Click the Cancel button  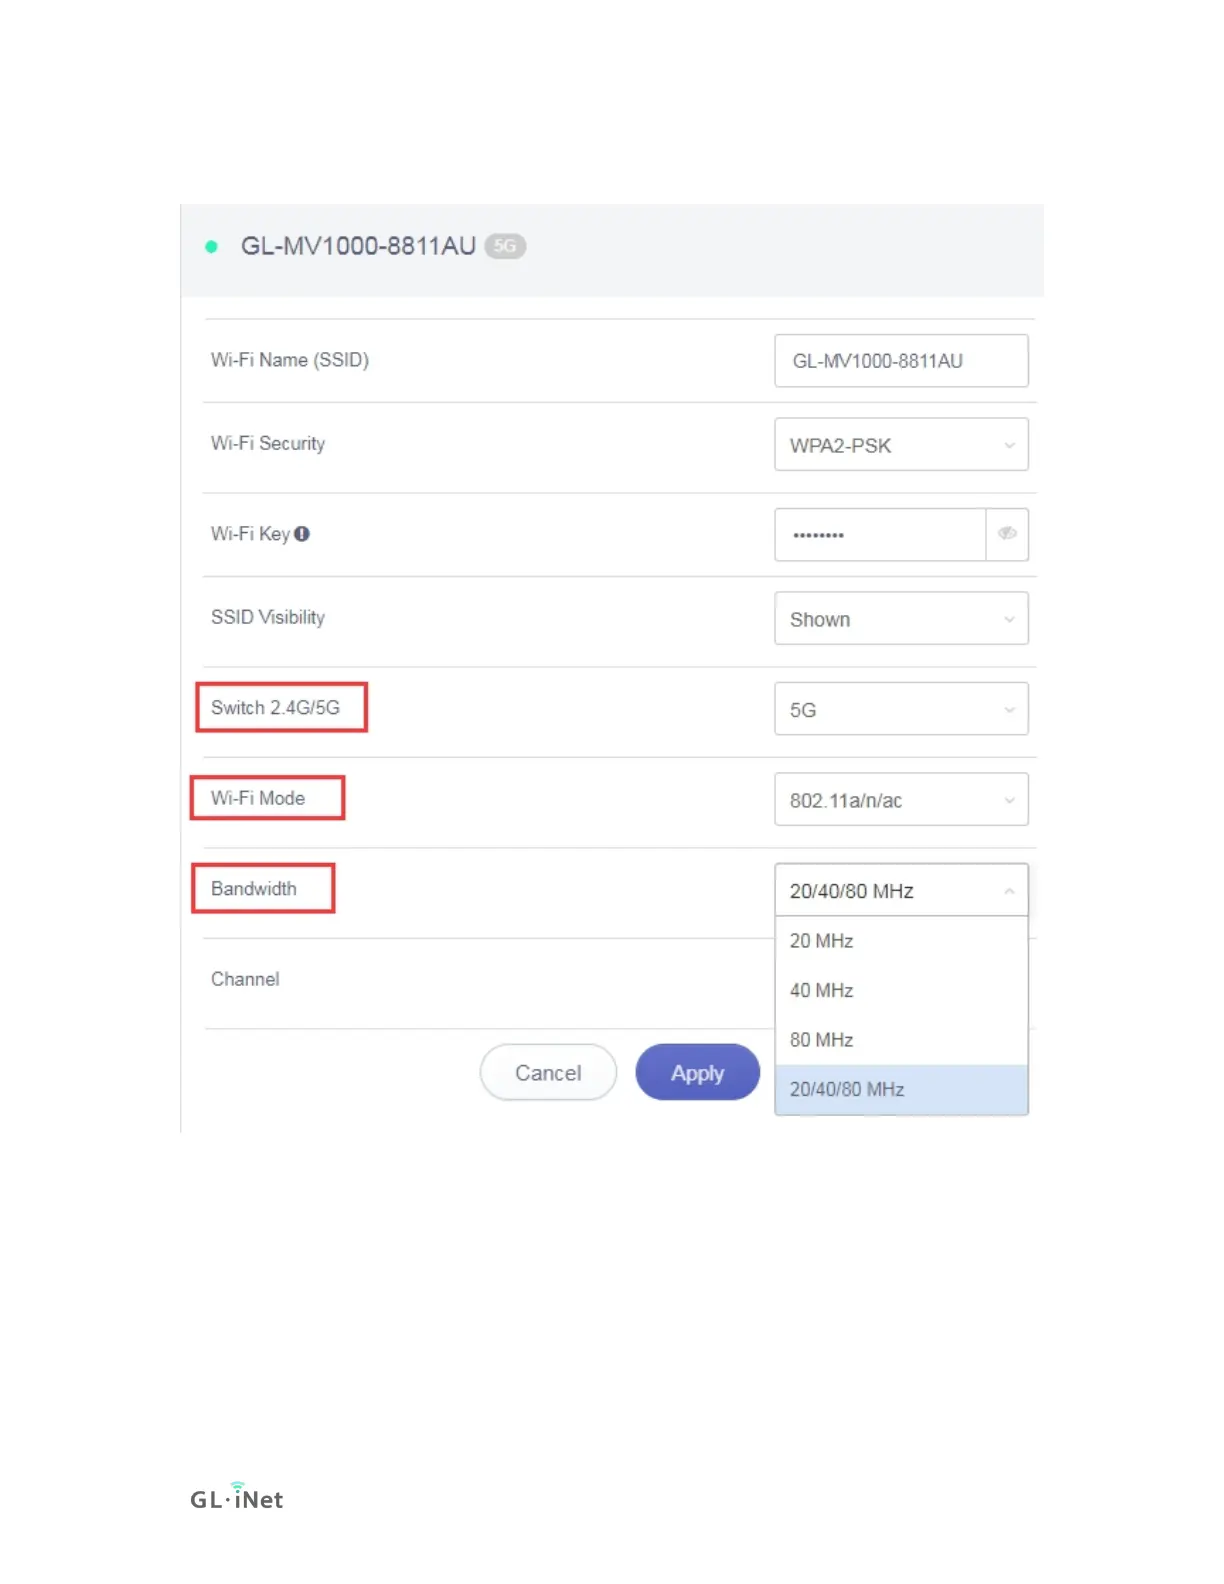tap(548, 1073)
